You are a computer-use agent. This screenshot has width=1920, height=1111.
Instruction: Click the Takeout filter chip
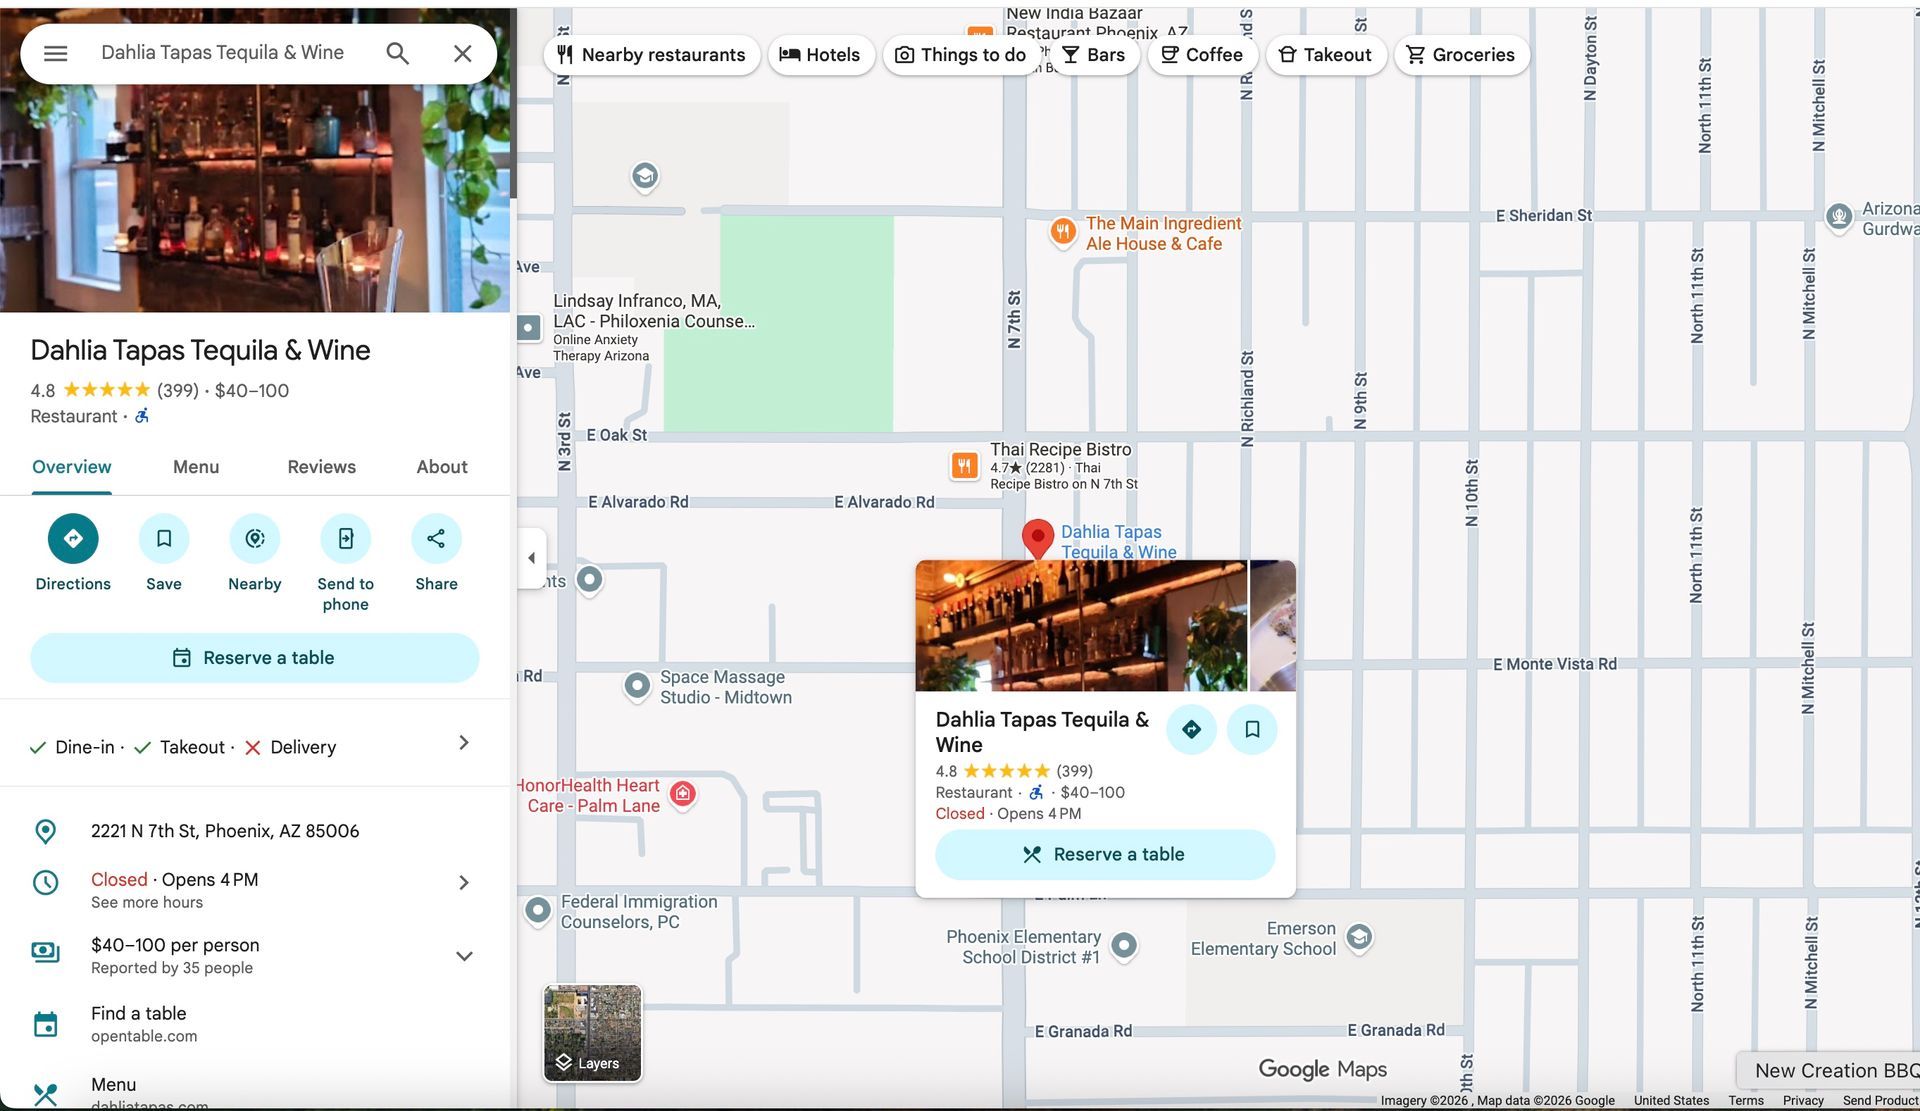[1326, 55]
